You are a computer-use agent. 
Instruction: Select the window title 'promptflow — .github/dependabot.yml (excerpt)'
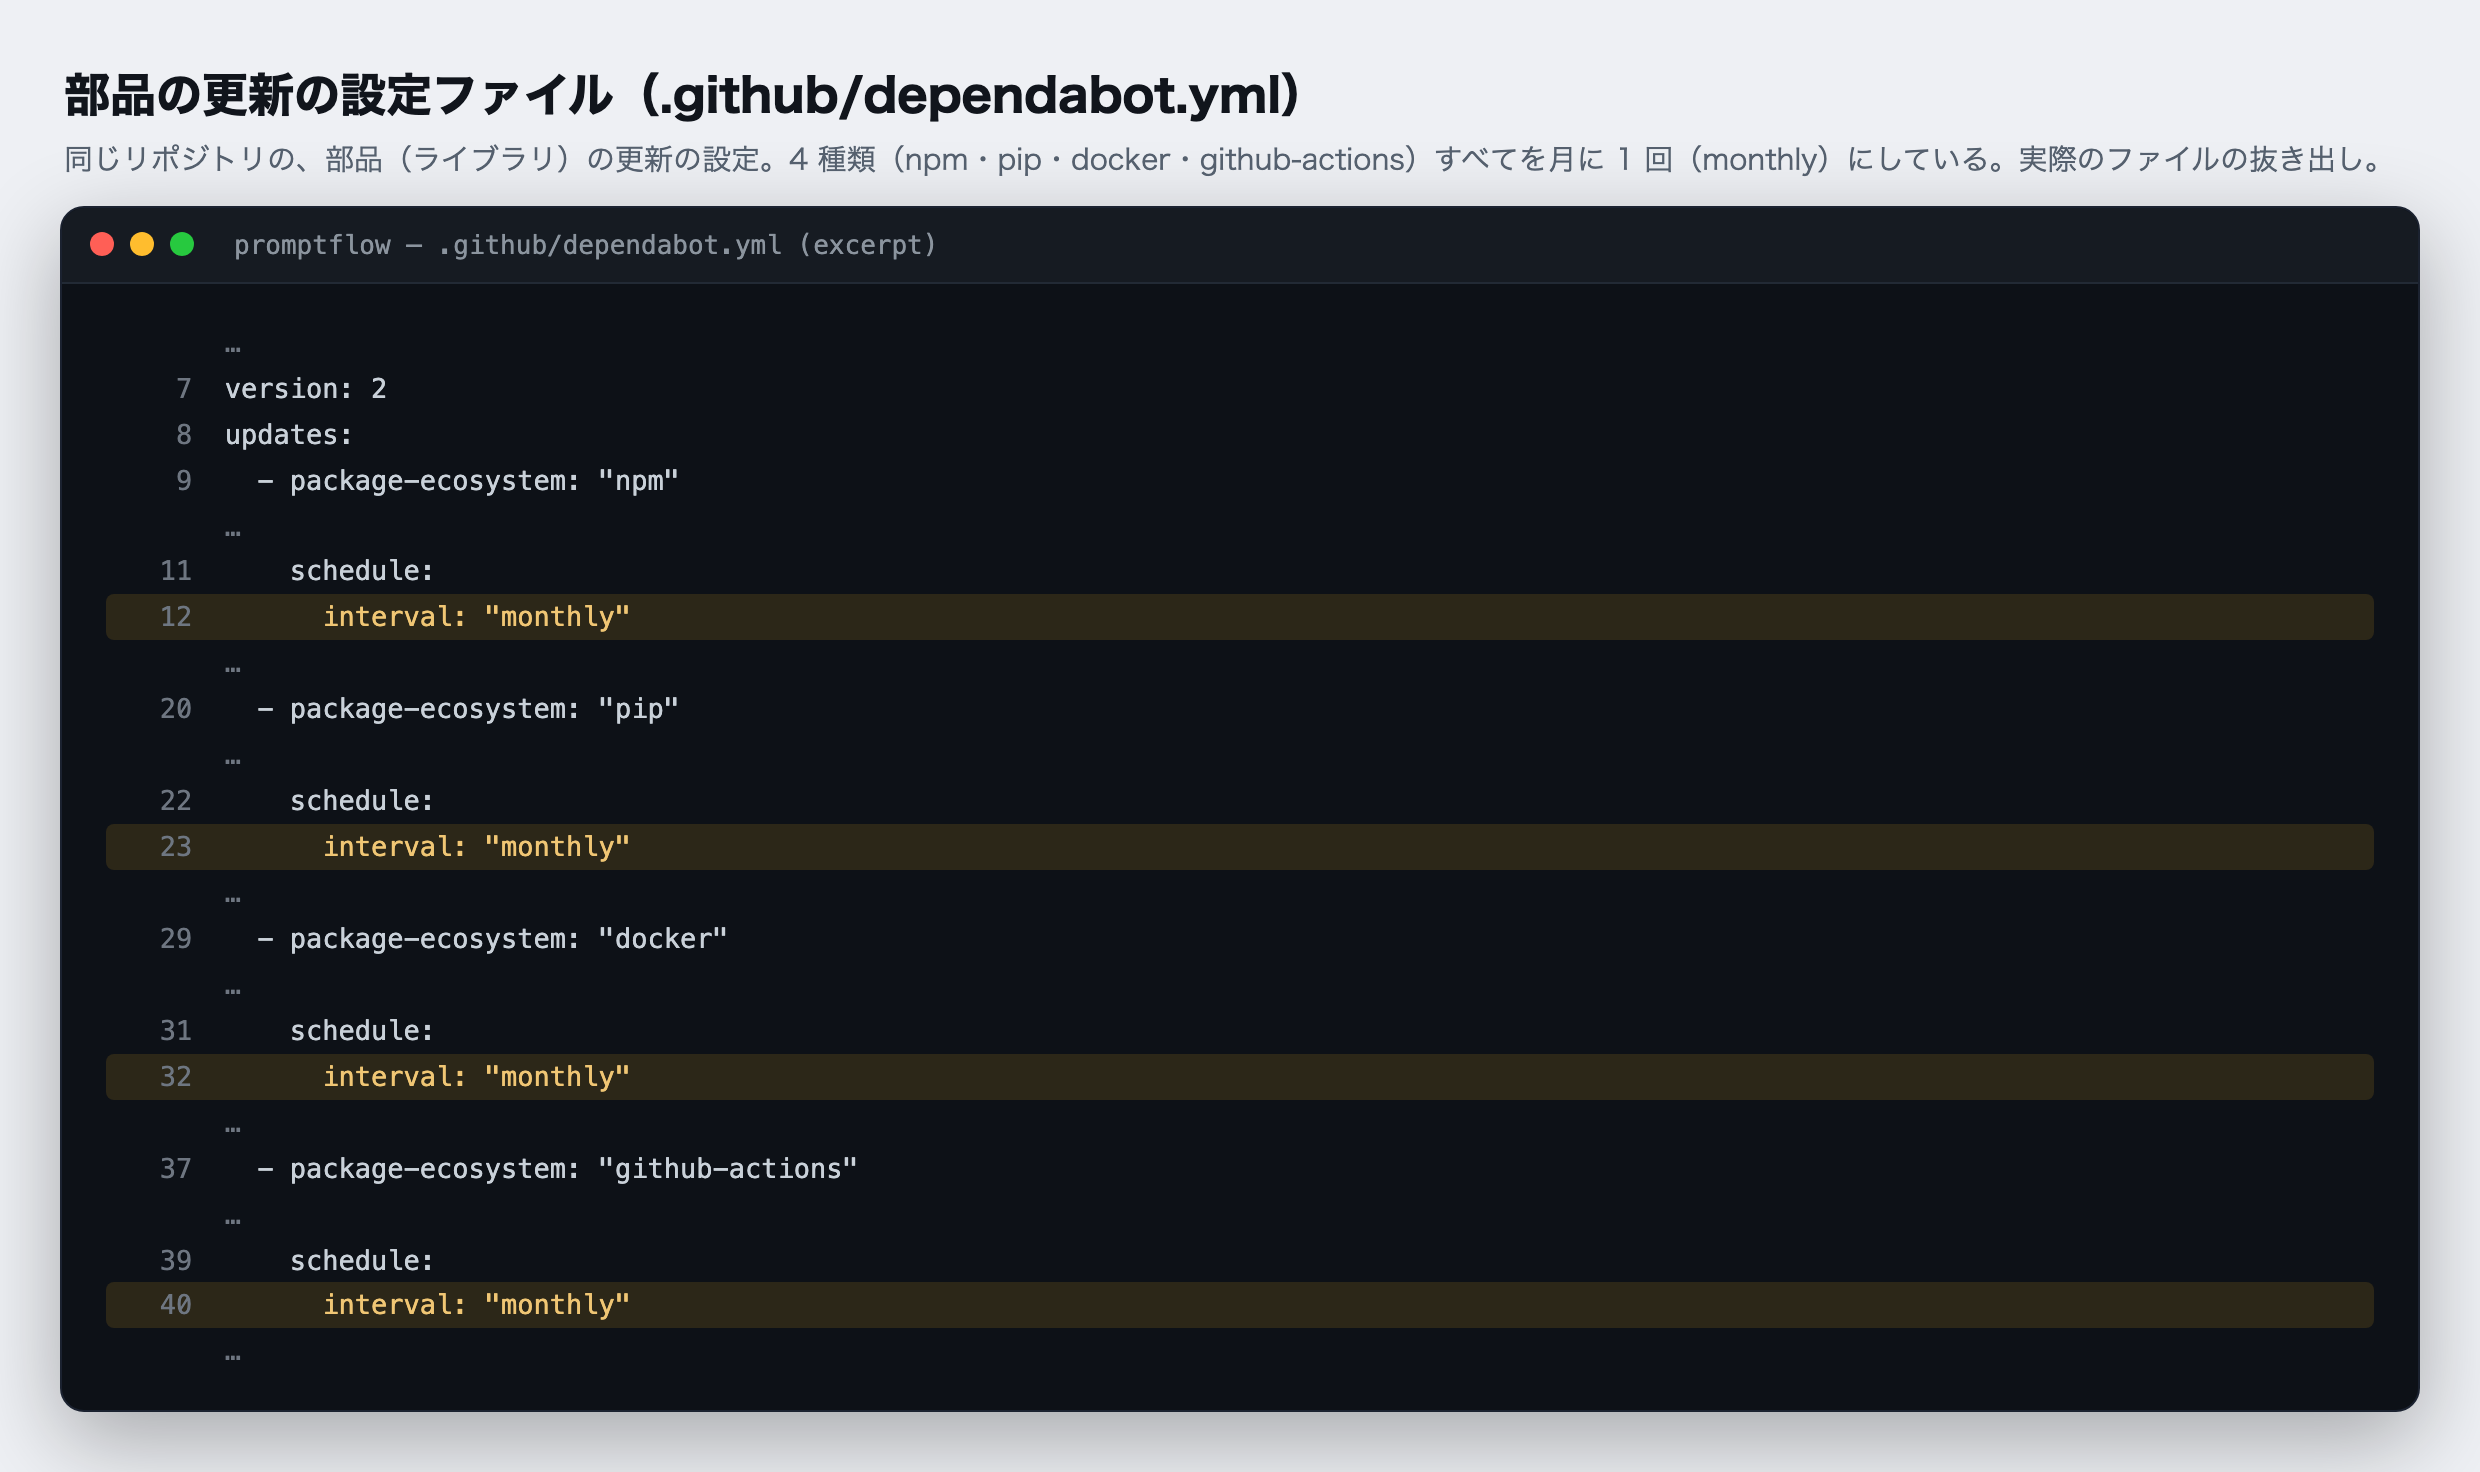click(585, 245)
